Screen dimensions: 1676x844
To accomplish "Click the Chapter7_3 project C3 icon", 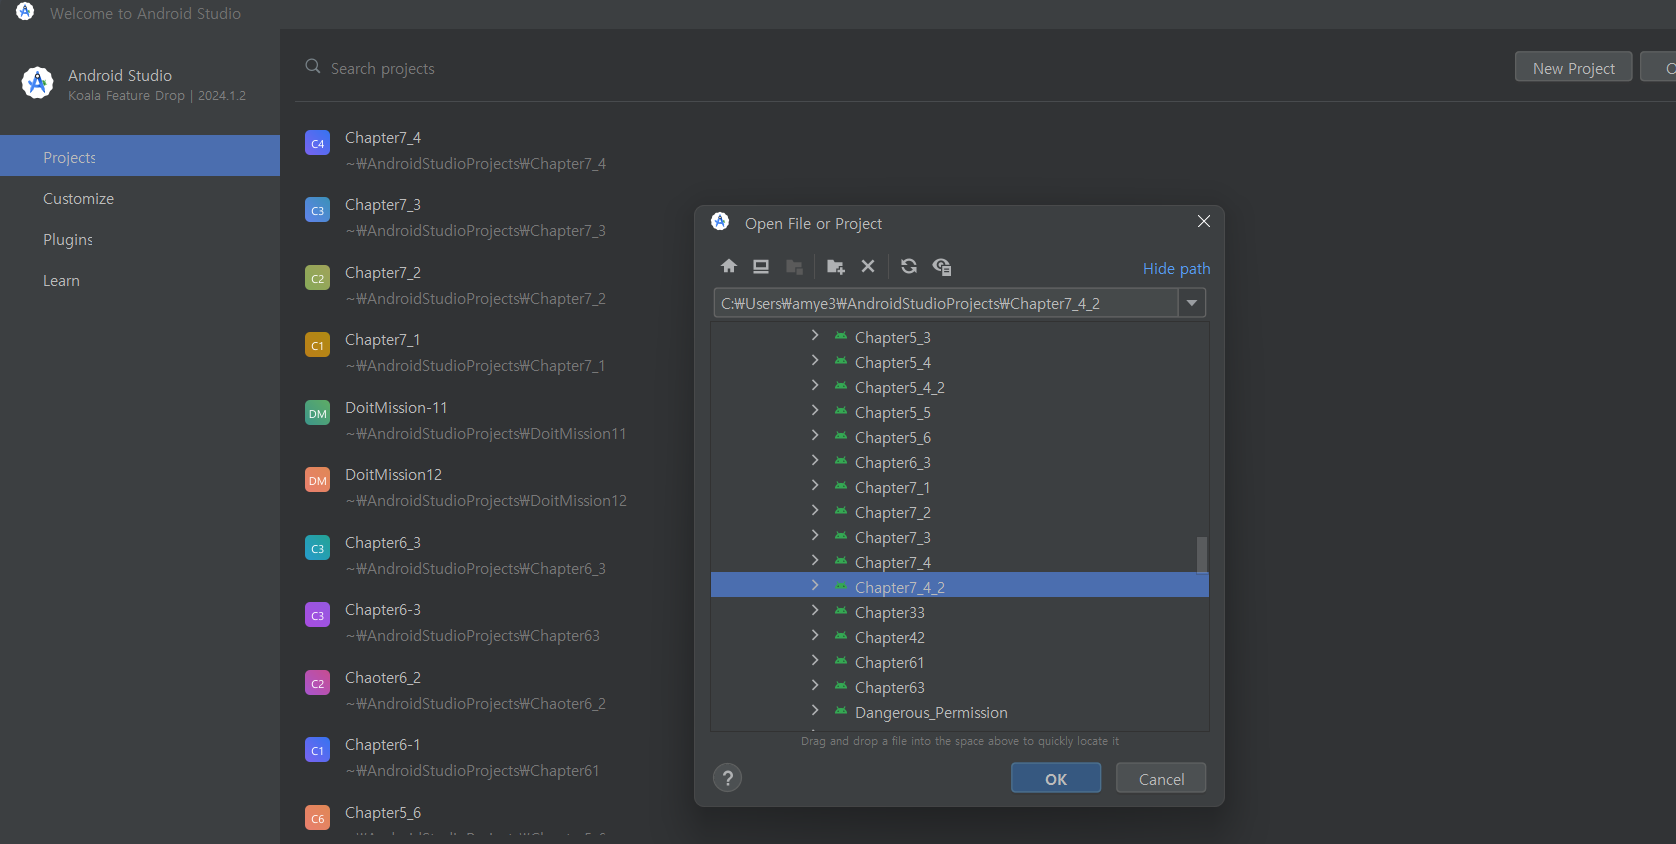I will (317, 210).
